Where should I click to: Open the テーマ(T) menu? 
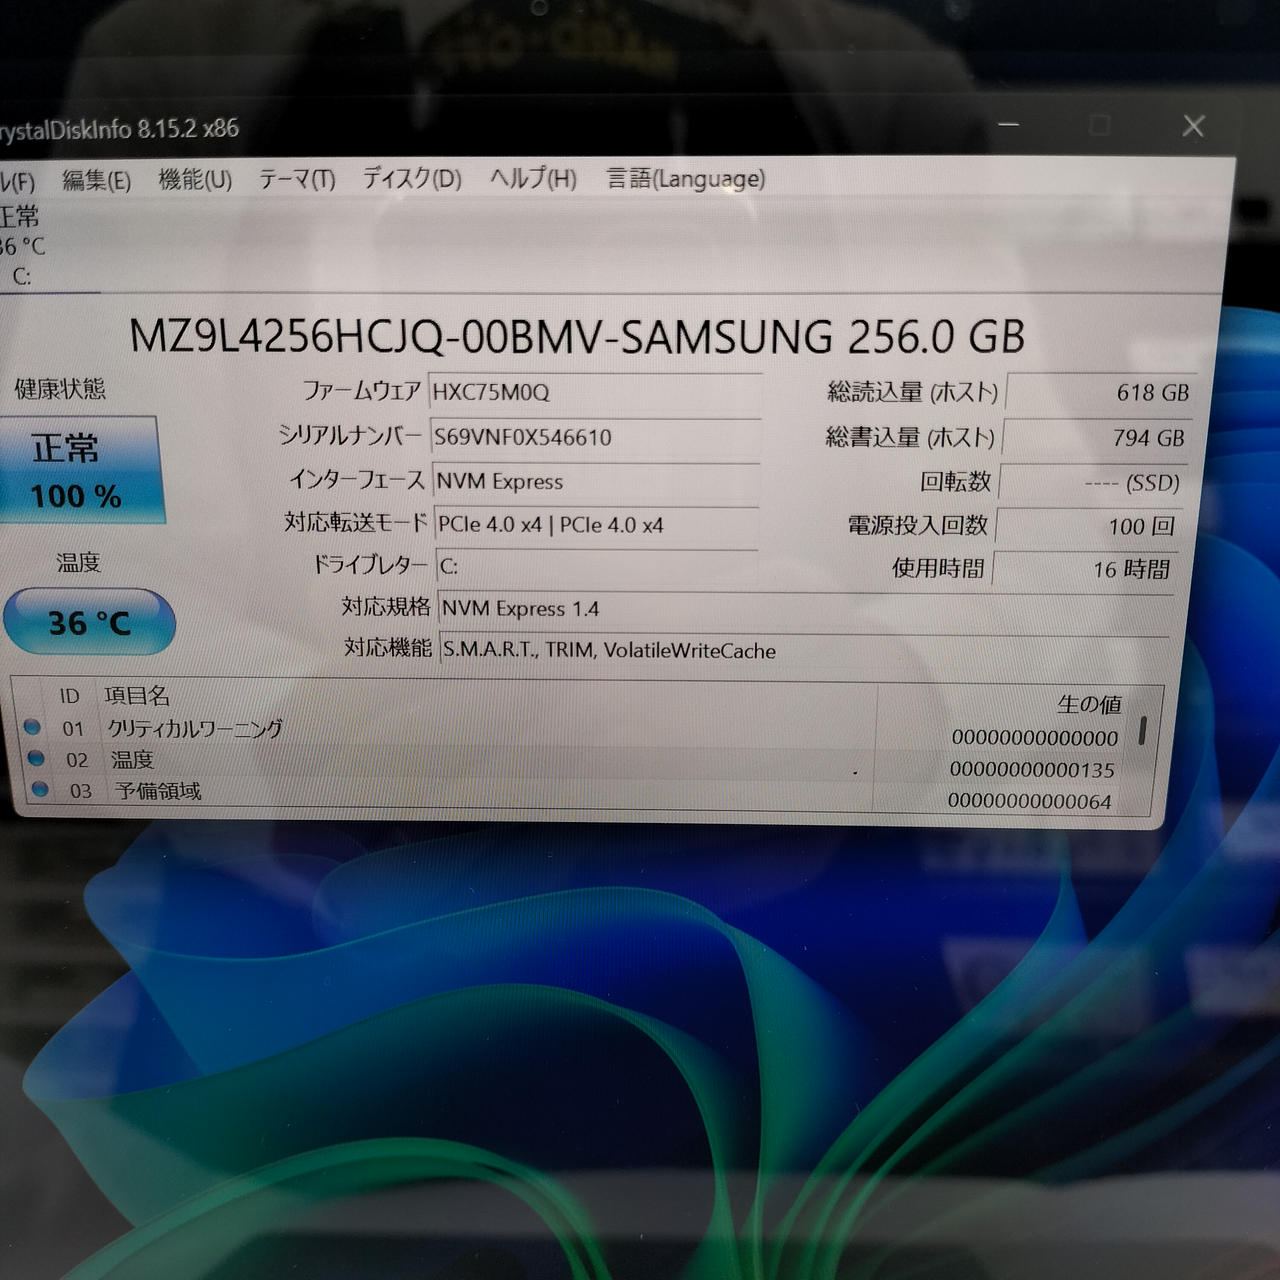pos(297,179)
